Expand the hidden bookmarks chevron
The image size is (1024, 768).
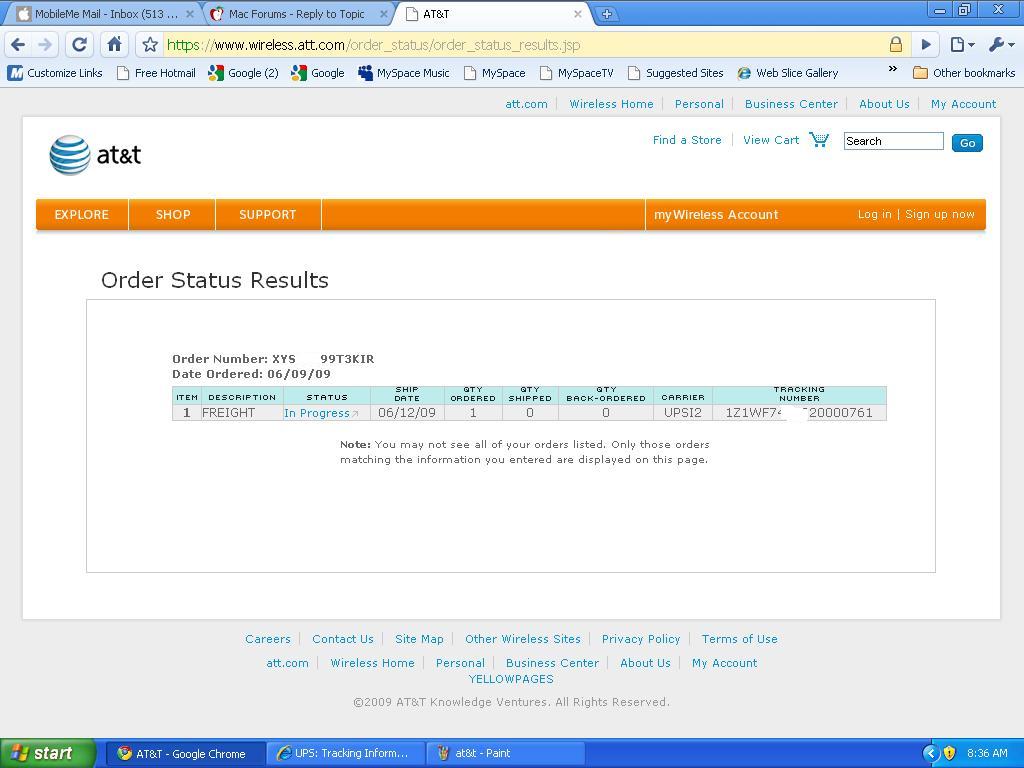pyautogui.click(x=893, y=69)
